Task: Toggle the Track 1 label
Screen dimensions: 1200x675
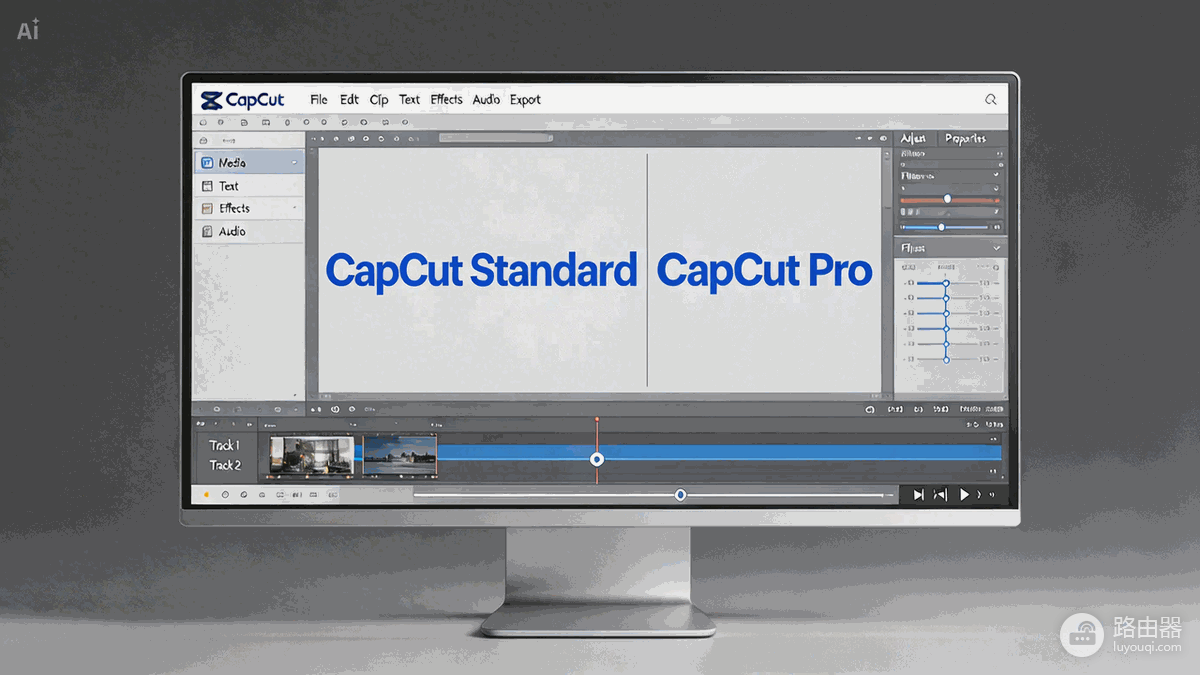Action: pos(224,445)
